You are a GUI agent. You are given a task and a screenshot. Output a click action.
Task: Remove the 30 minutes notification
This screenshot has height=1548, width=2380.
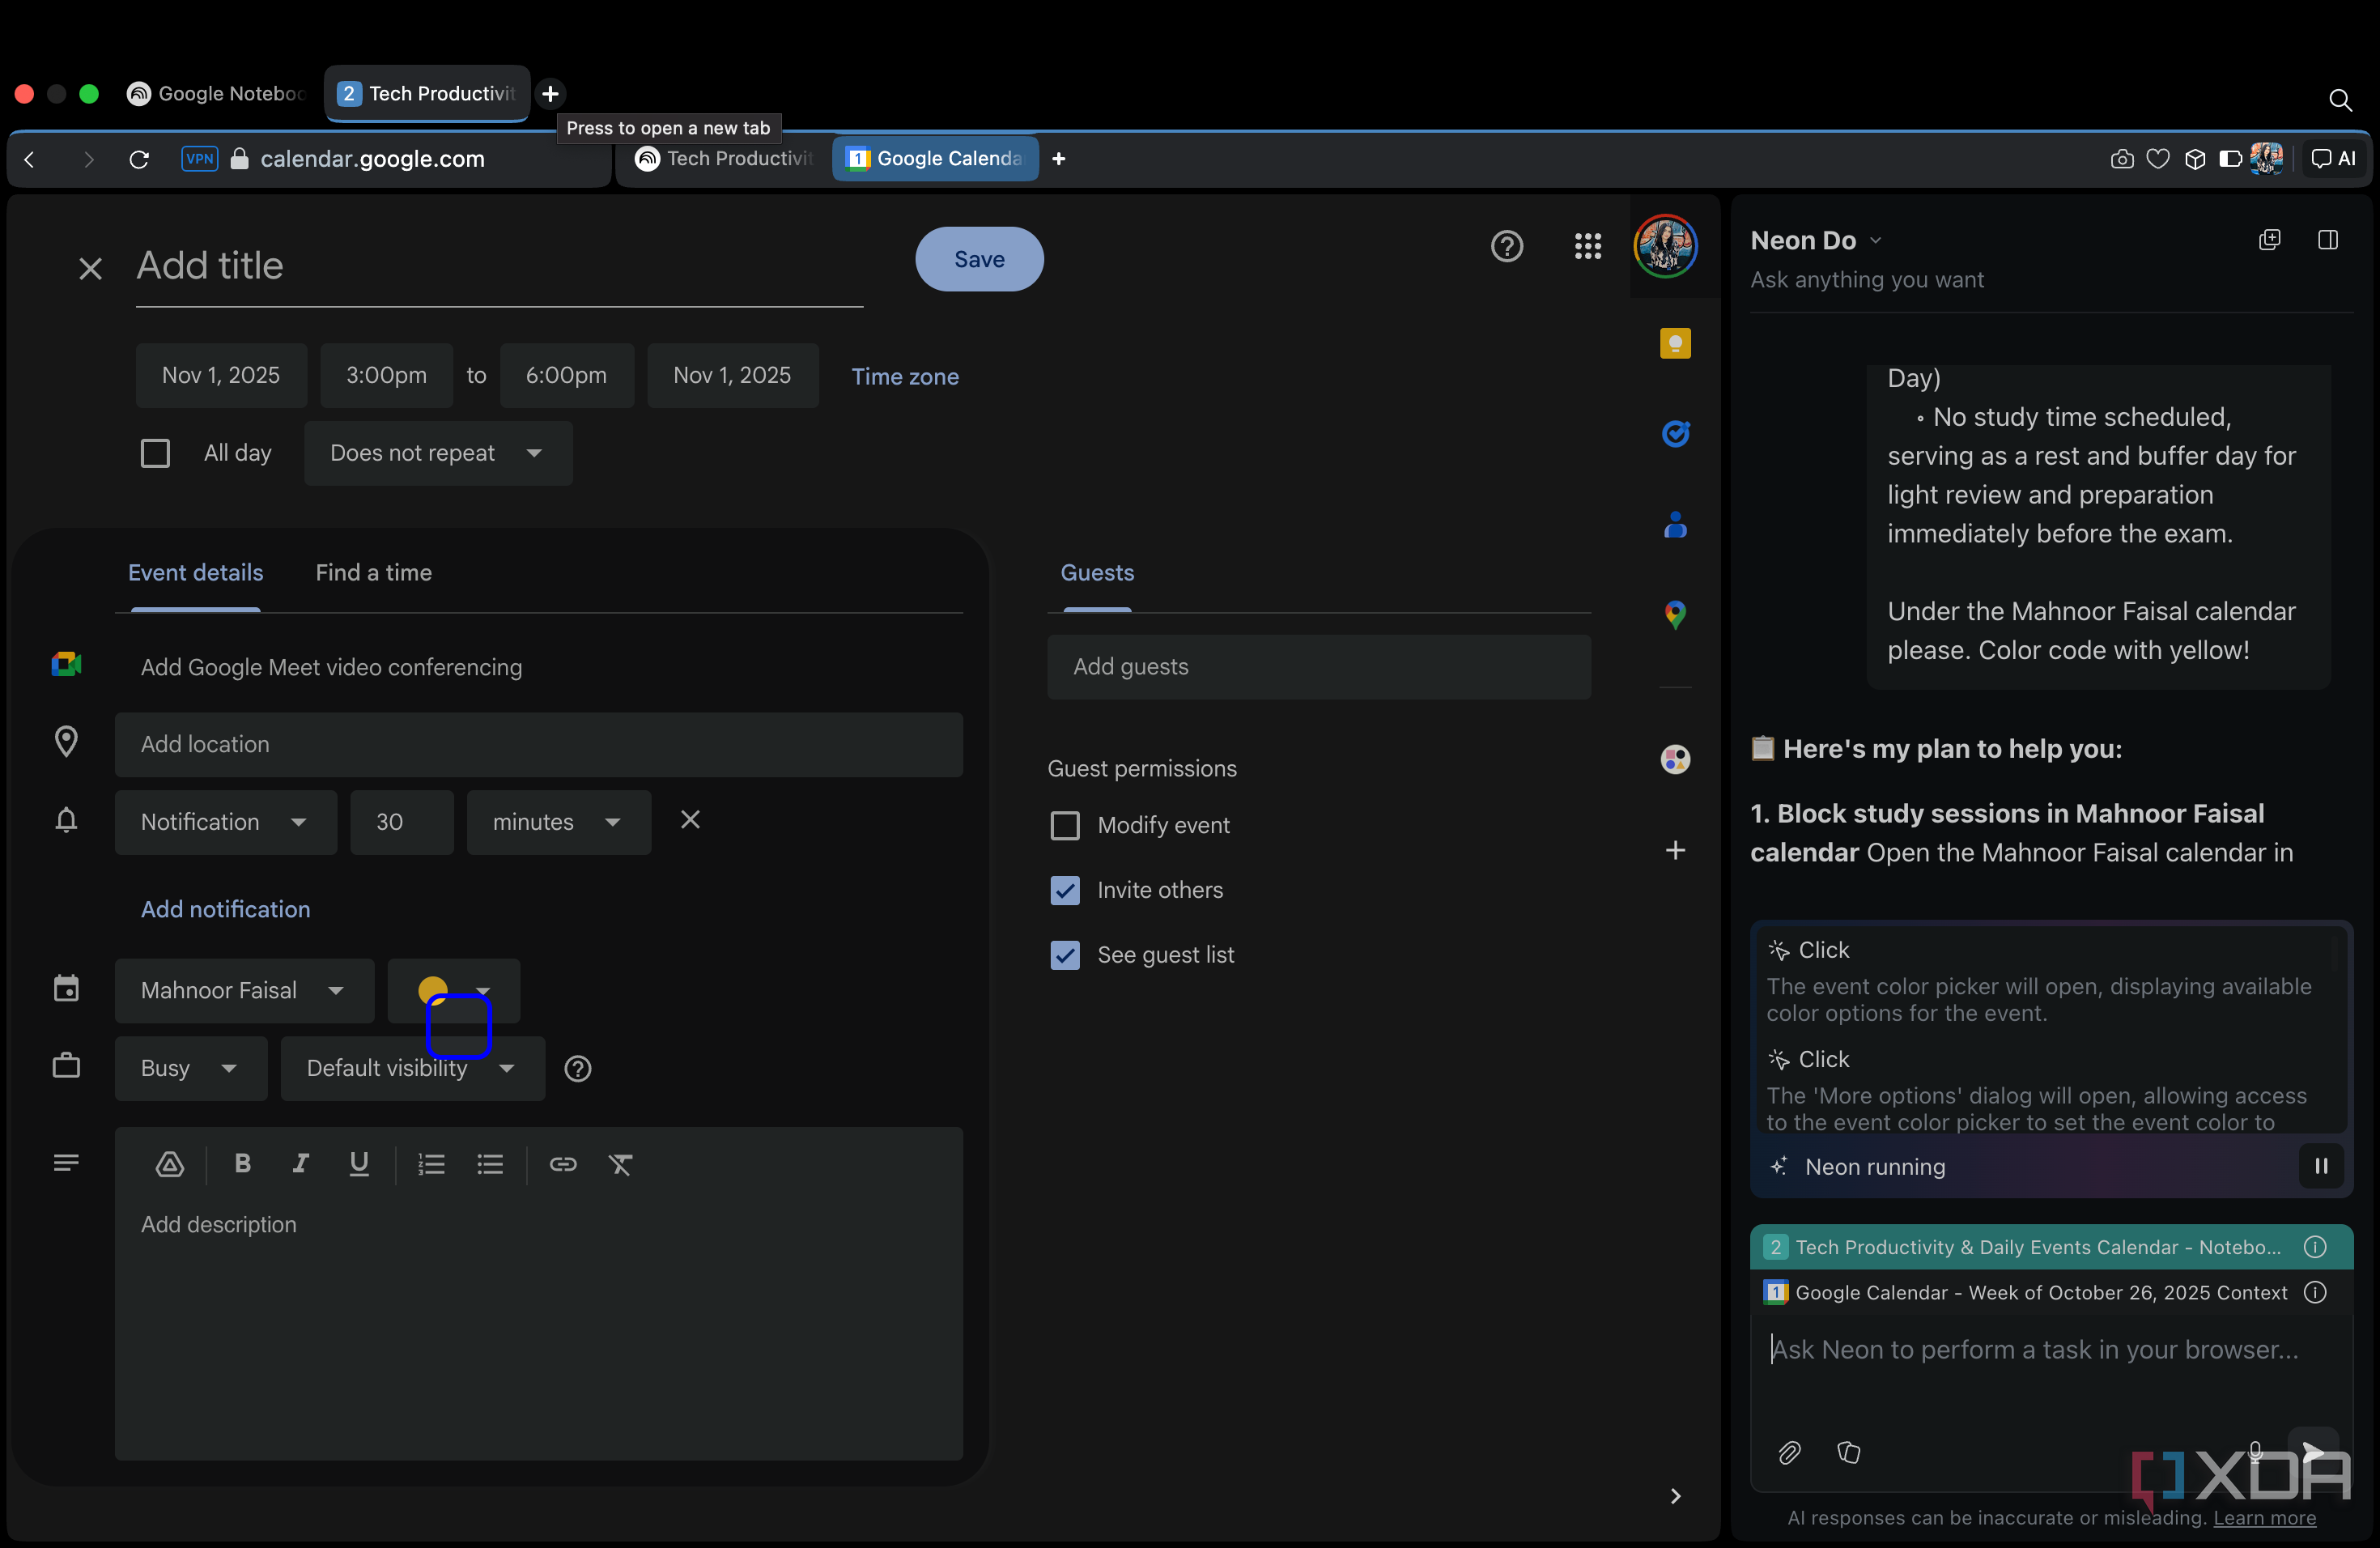690,819
